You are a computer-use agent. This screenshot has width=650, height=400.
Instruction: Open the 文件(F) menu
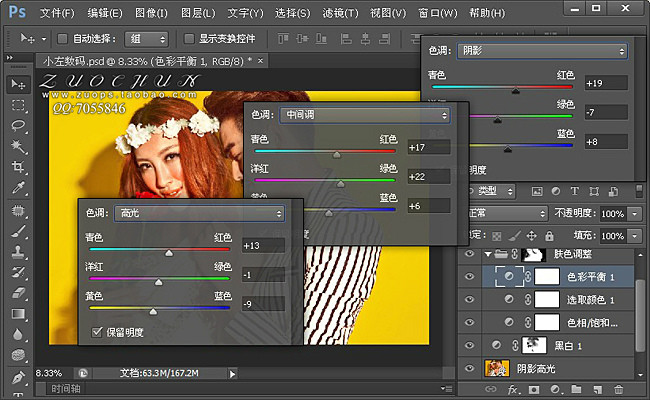57,13
